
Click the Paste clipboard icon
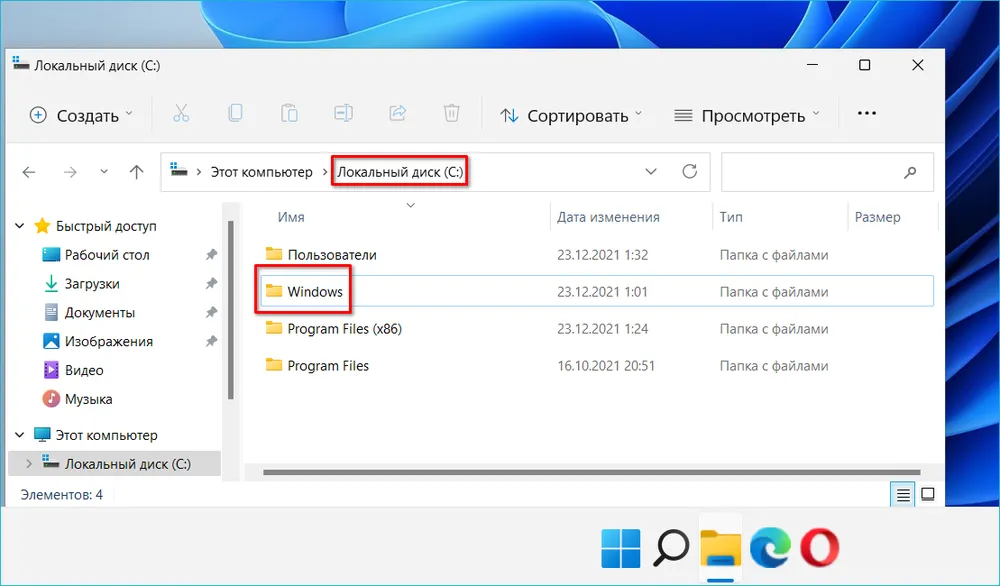point(289,114)
